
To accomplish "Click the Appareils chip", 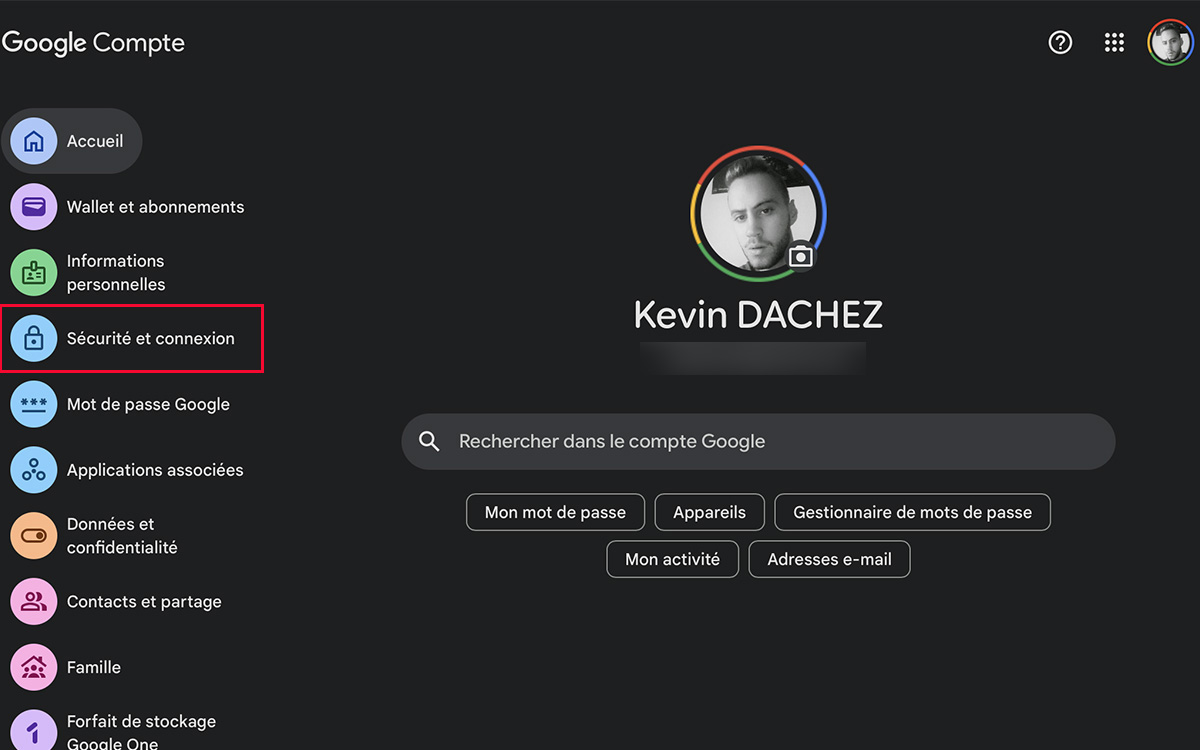I will coord(710,512).
